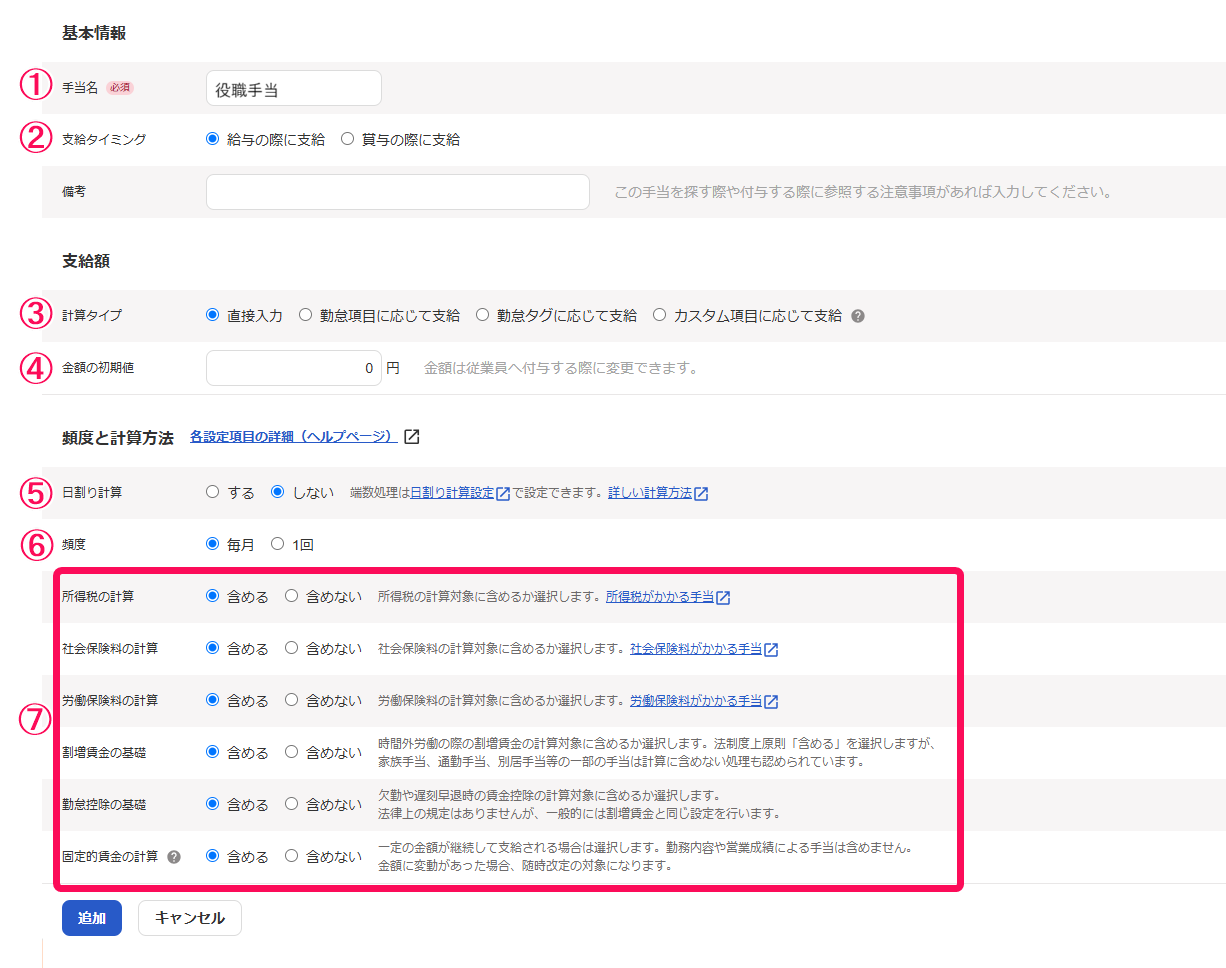Select 勤怠項目に応じて支給 option
The width and height of the screenshot is (1226, 968).
[305, 315]
